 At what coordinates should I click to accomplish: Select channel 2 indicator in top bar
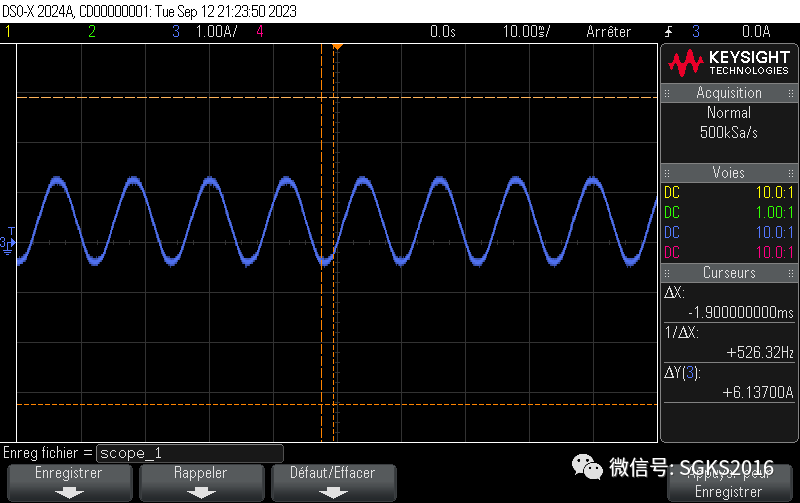[x=92, y=32]
